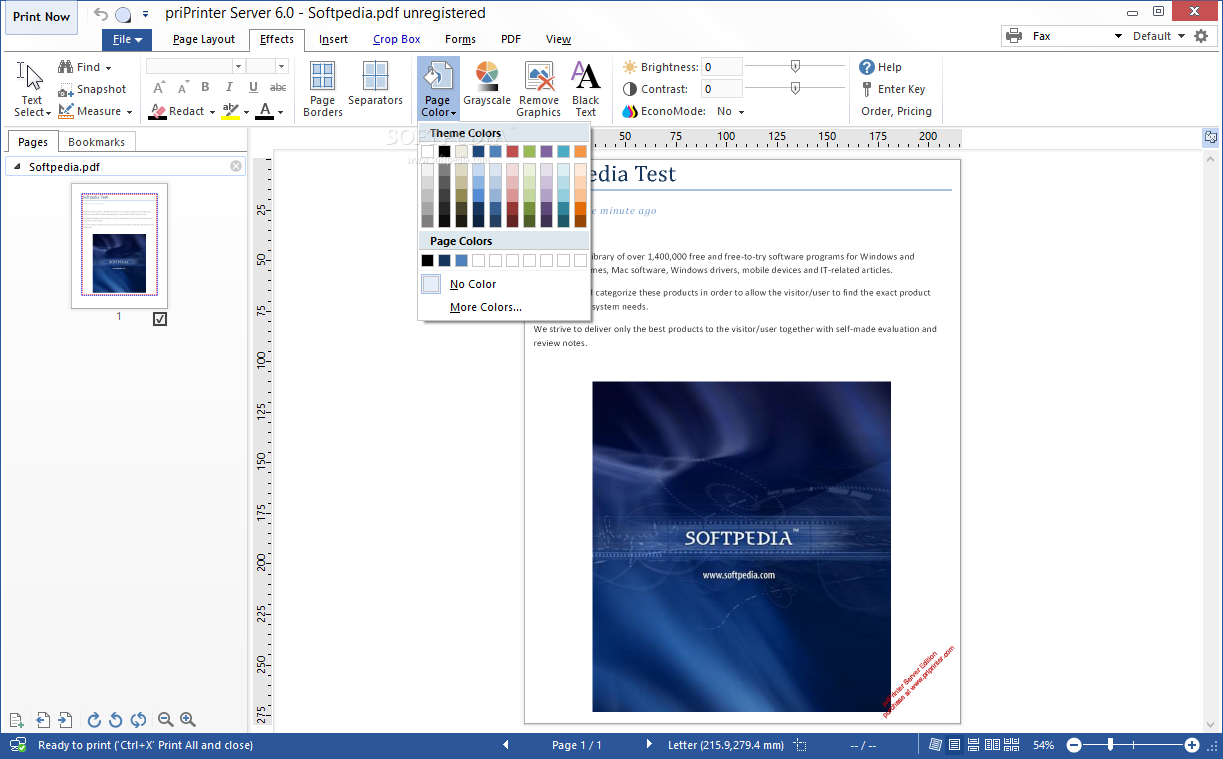
Task: Click the Print Now button
Action: 42,17
